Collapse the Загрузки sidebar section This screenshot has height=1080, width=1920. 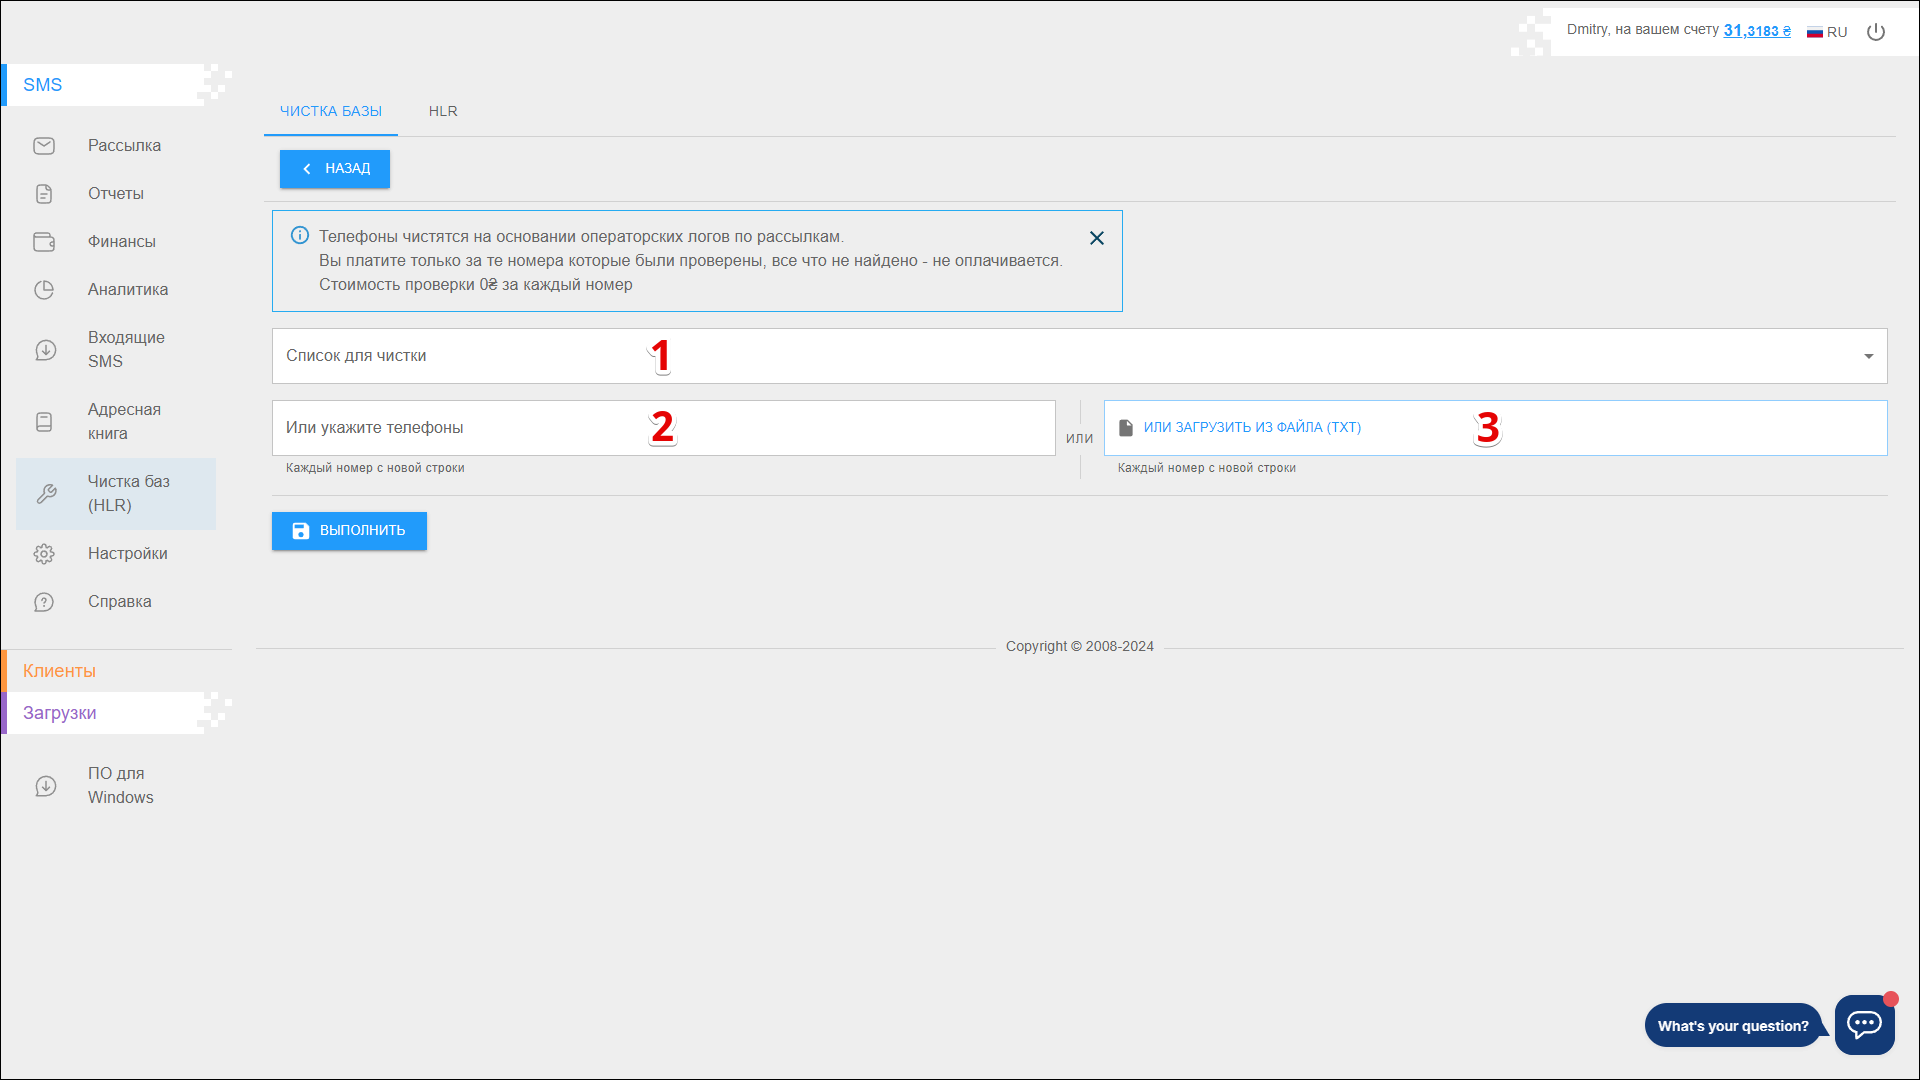coord(60,713)
